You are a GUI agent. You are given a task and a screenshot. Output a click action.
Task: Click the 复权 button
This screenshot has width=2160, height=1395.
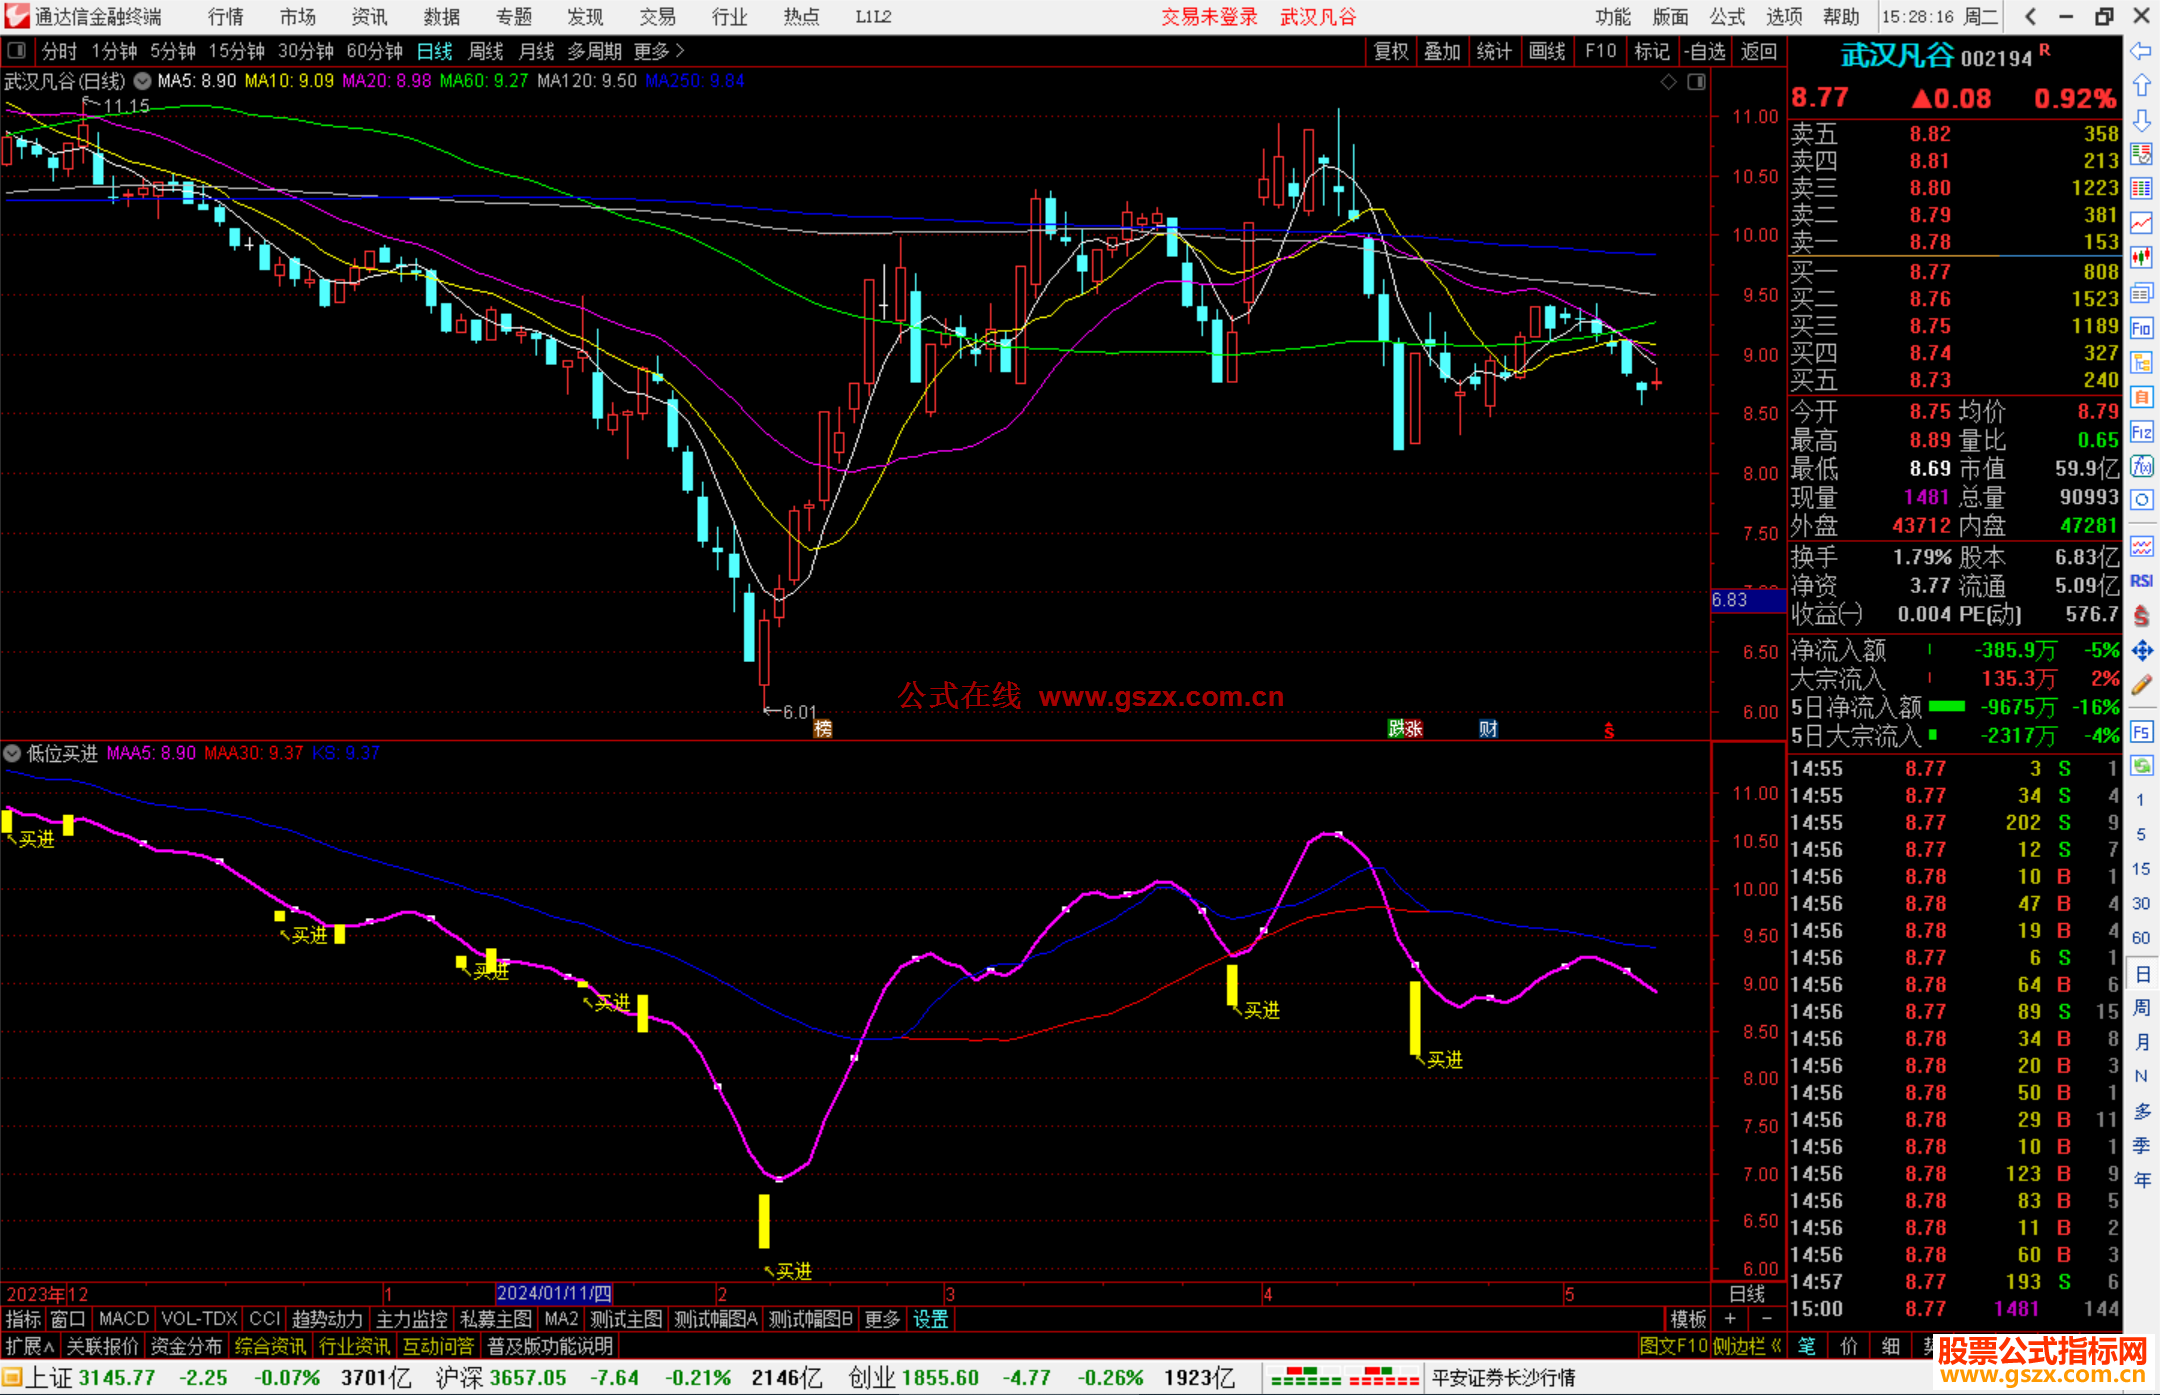[1390, 51]
